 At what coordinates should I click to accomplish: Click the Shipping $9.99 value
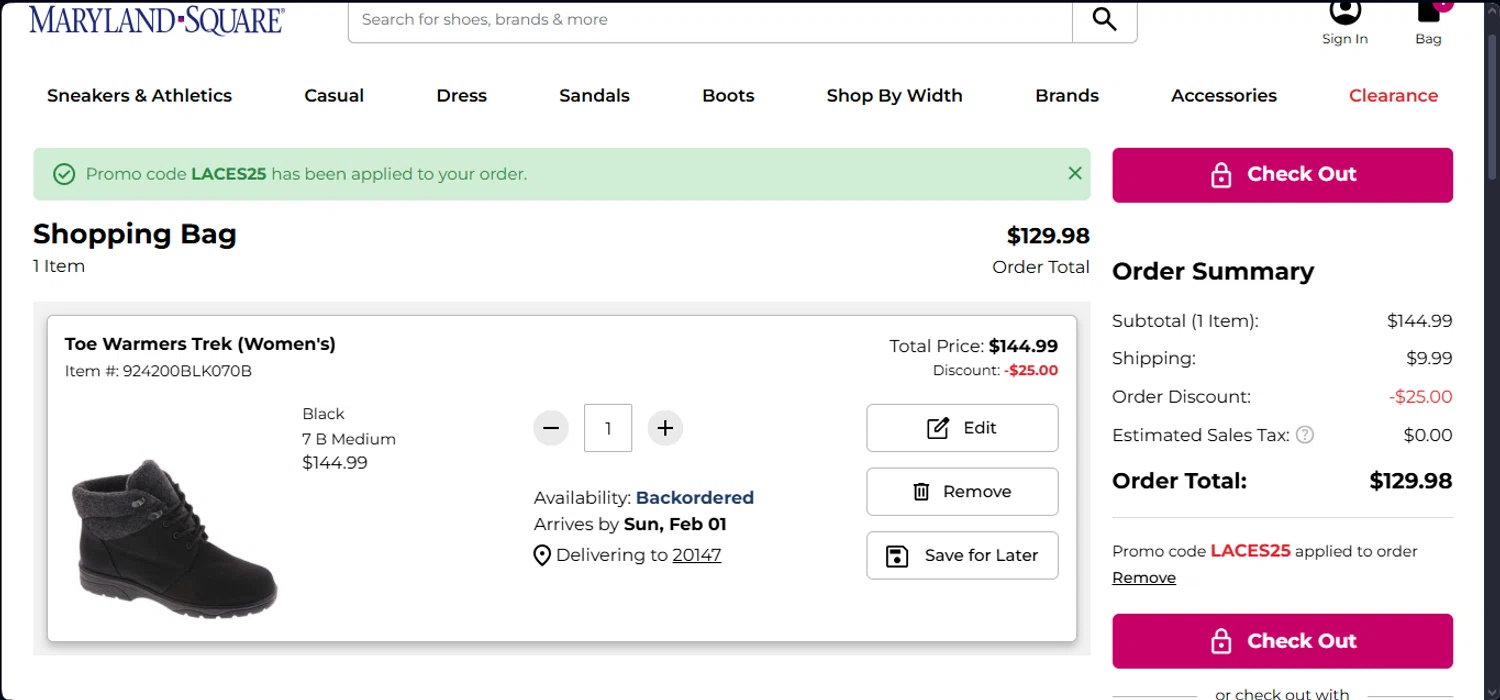pos(1429,358)
